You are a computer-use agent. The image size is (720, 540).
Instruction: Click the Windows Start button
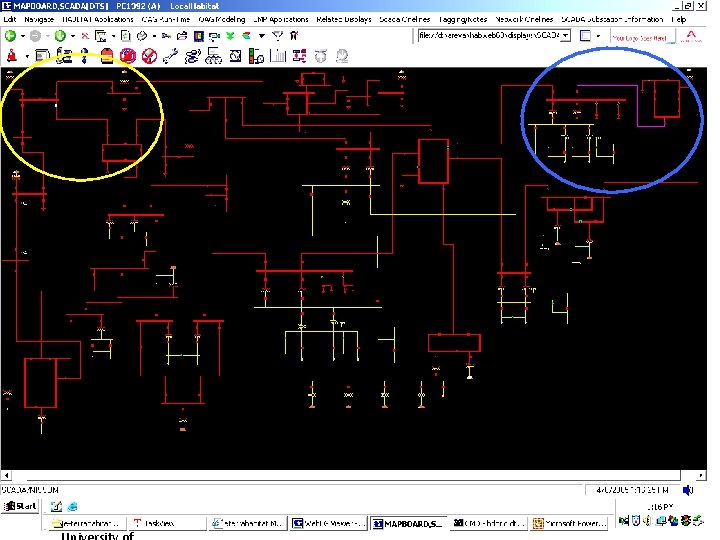click(x=20, y=506)
